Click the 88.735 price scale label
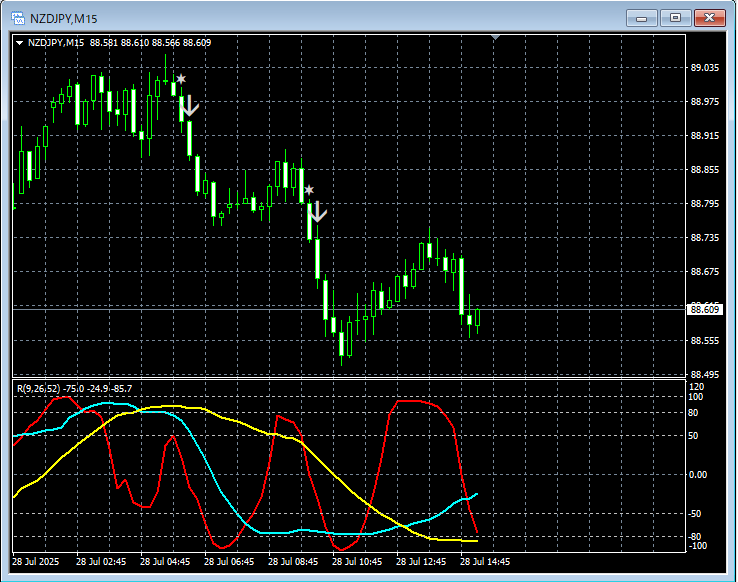The image size is (738, 582). tap(705, 238)
